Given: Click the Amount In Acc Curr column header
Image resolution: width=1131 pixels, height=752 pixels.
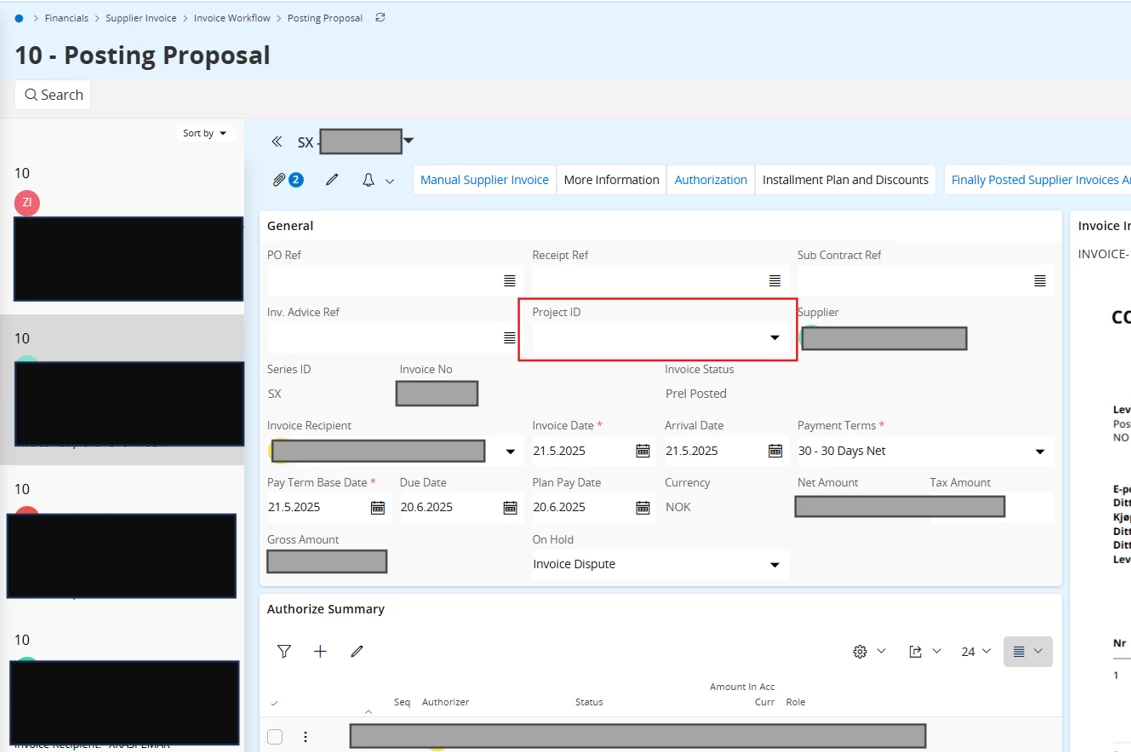Looking at the screenshot, I should pos(742,694).
